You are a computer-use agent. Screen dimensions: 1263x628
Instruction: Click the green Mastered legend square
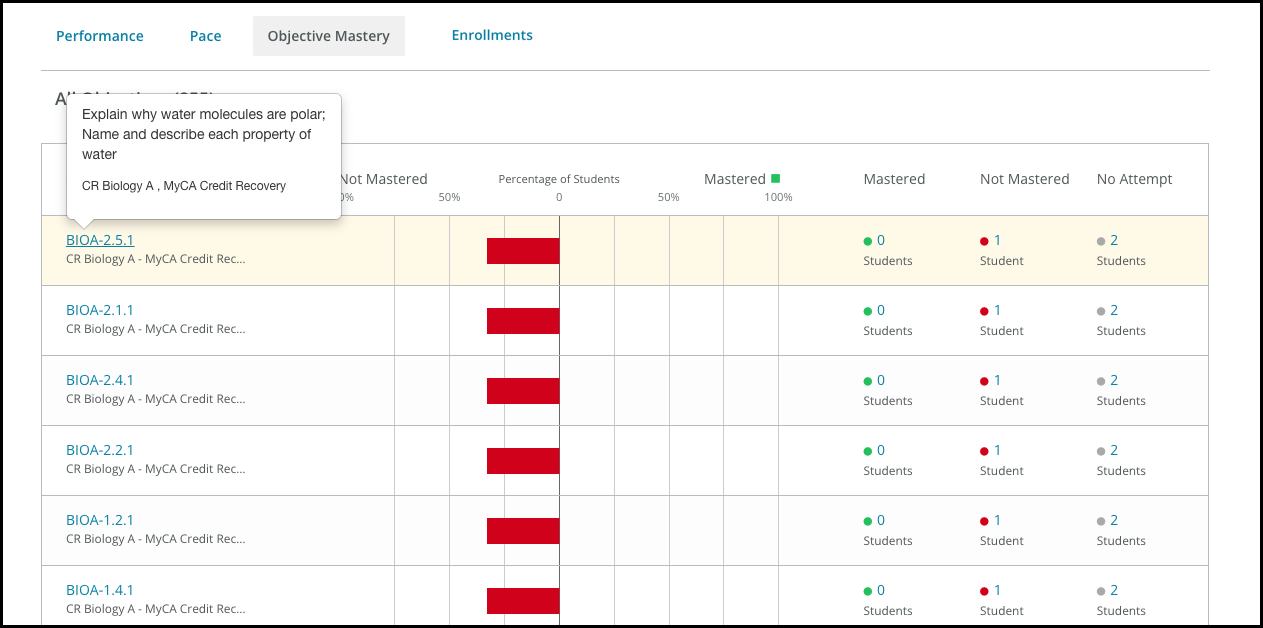tap(775, 179)
